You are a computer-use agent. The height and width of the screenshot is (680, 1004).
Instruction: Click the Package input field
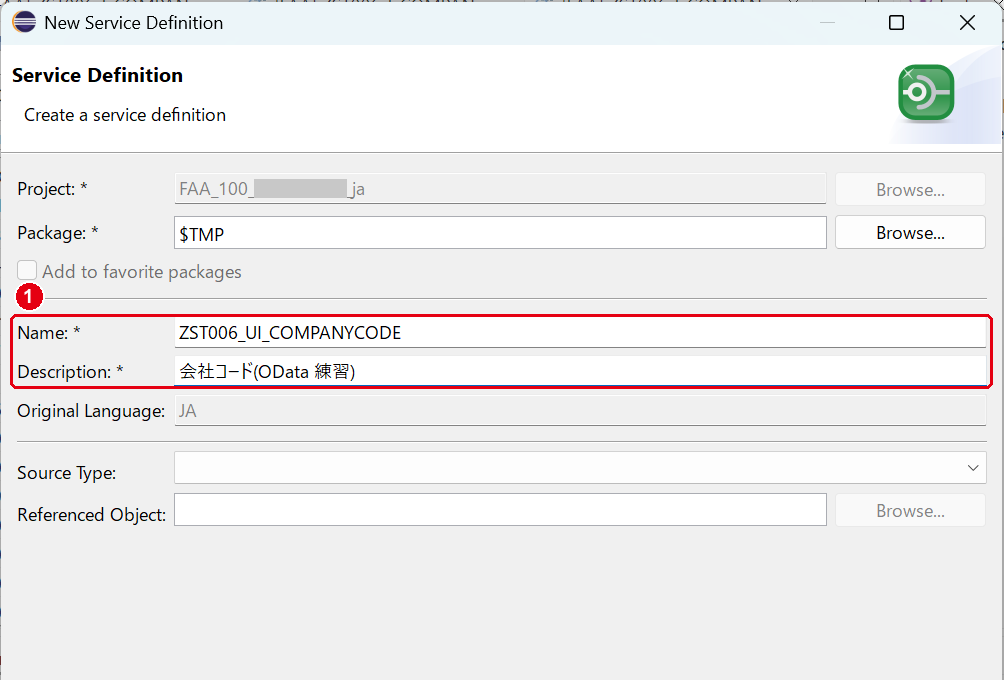click(500, 233)
